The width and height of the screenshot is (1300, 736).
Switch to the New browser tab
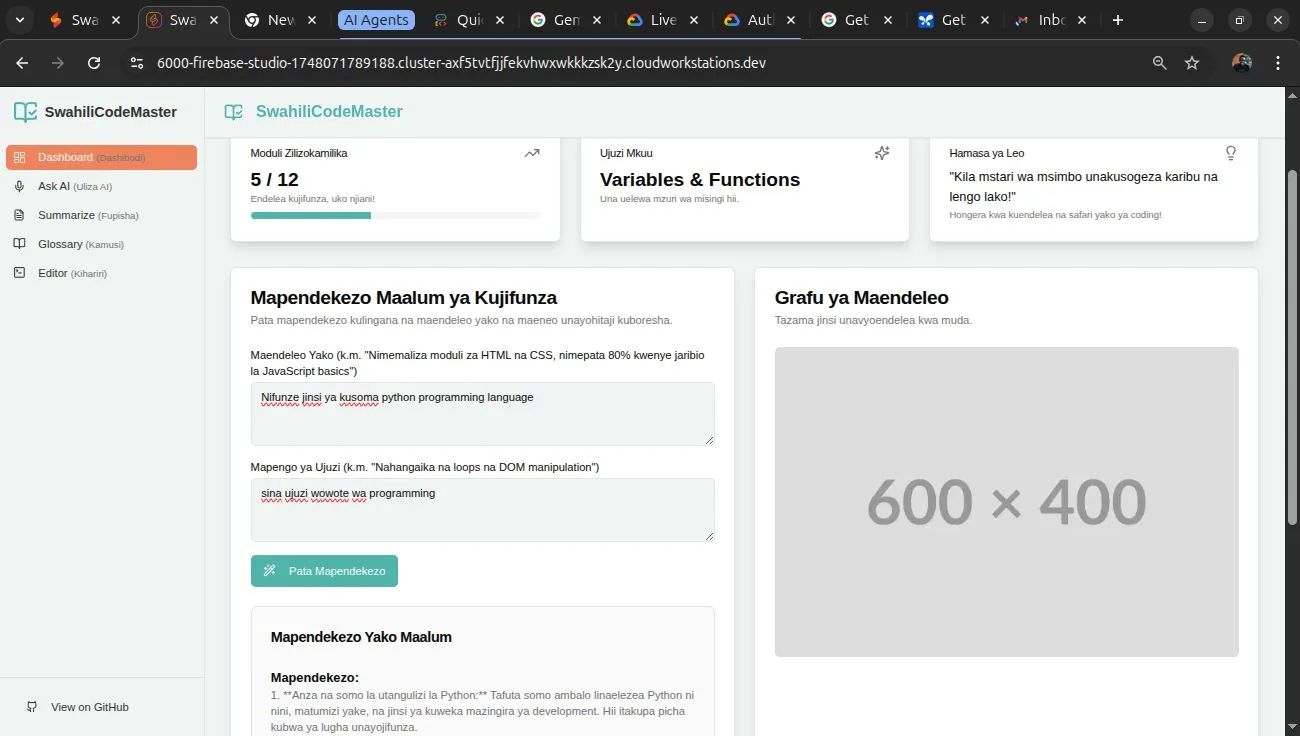281,20
